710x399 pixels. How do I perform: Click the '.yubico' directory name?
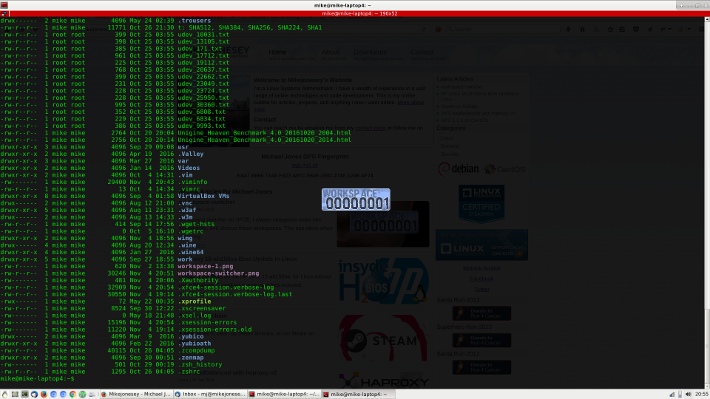(191, 337)
